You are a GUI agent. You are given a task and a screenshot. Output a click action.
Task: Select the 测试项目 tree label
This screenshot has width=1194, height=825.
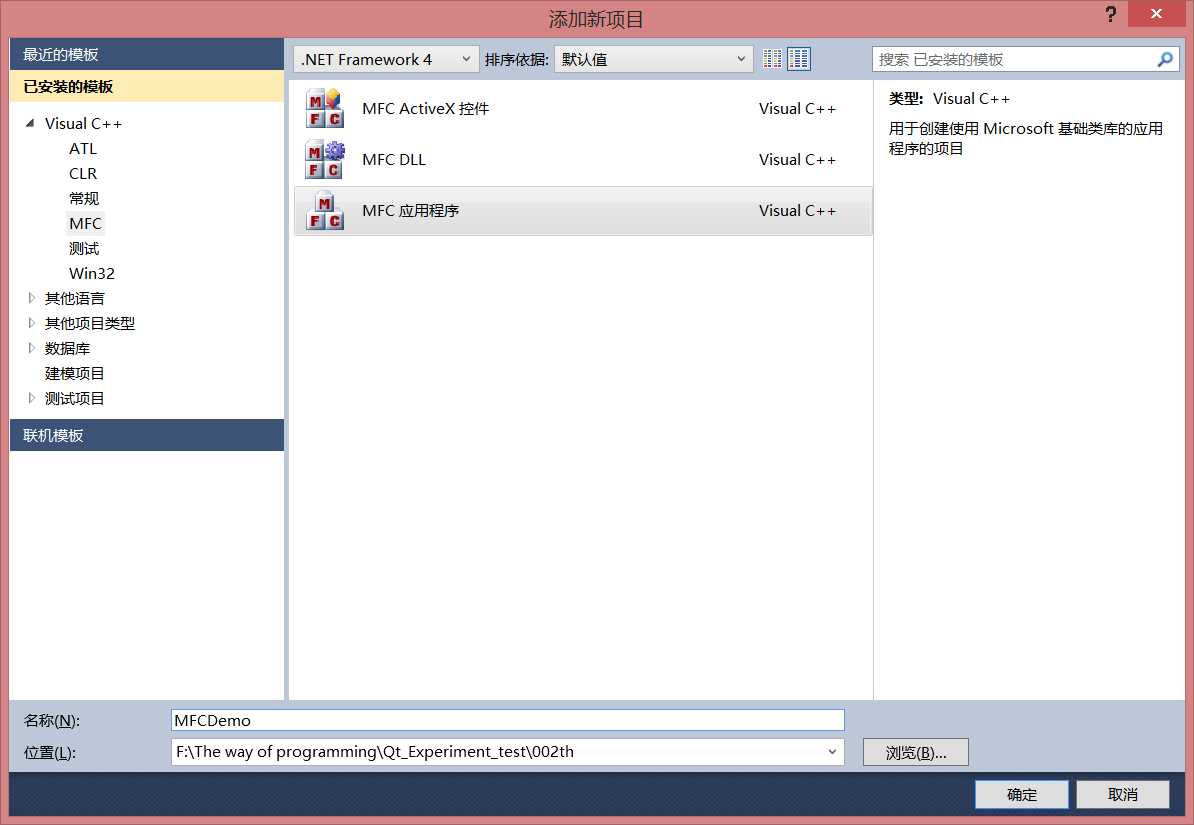click(x=75, y=398)
